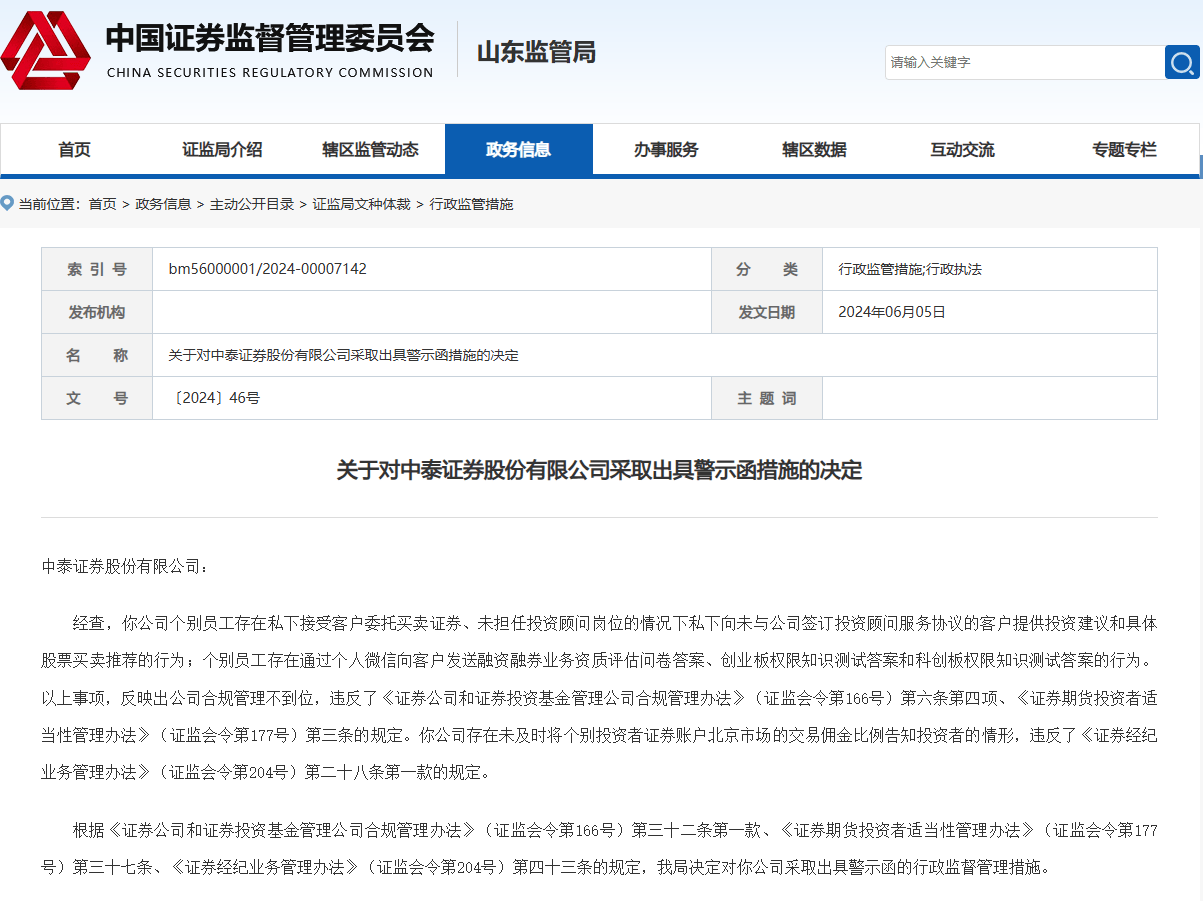
Task: Click the location pin icon beside 当前位置
Action: (8, 203)
